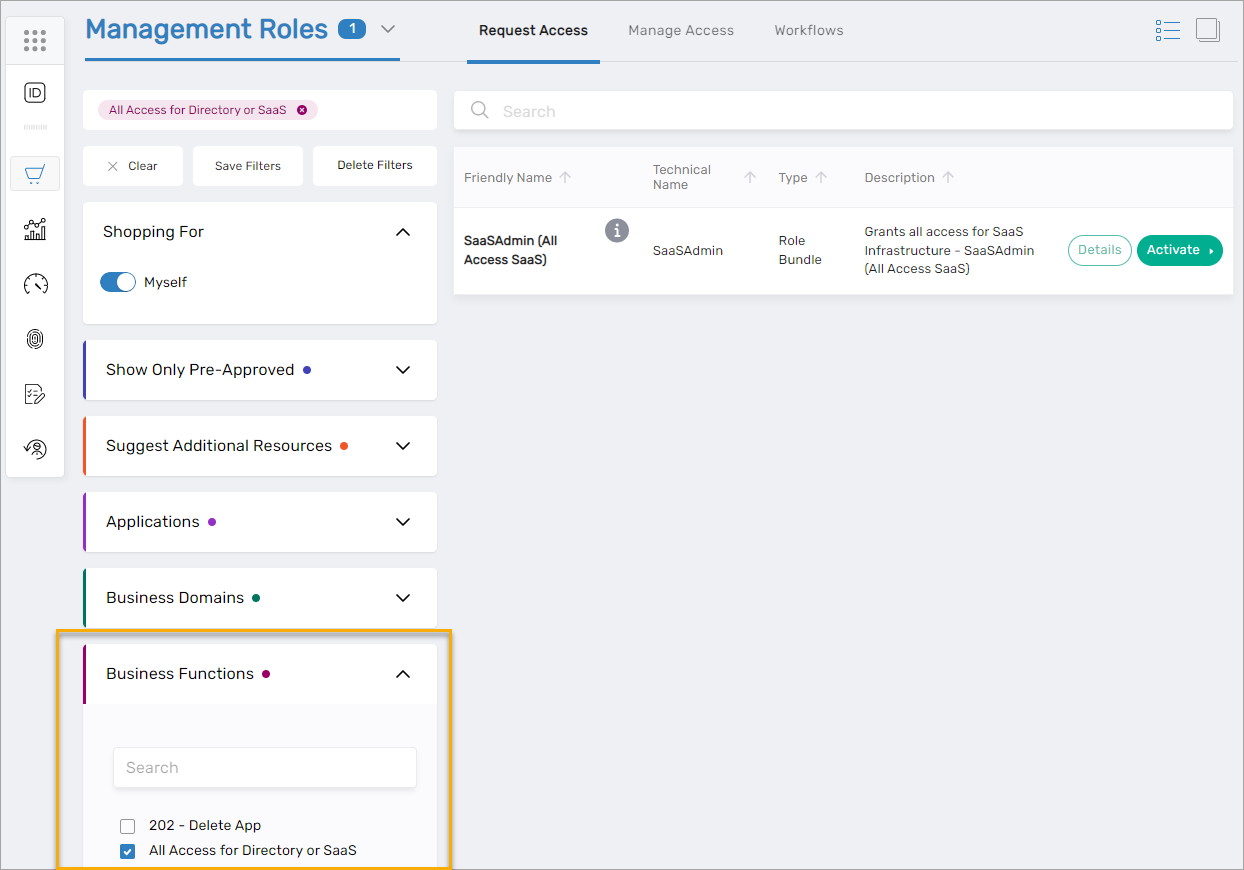1244x870 pixels.
Task: Switch to the Manage Access tab
Action: [681, 30]
